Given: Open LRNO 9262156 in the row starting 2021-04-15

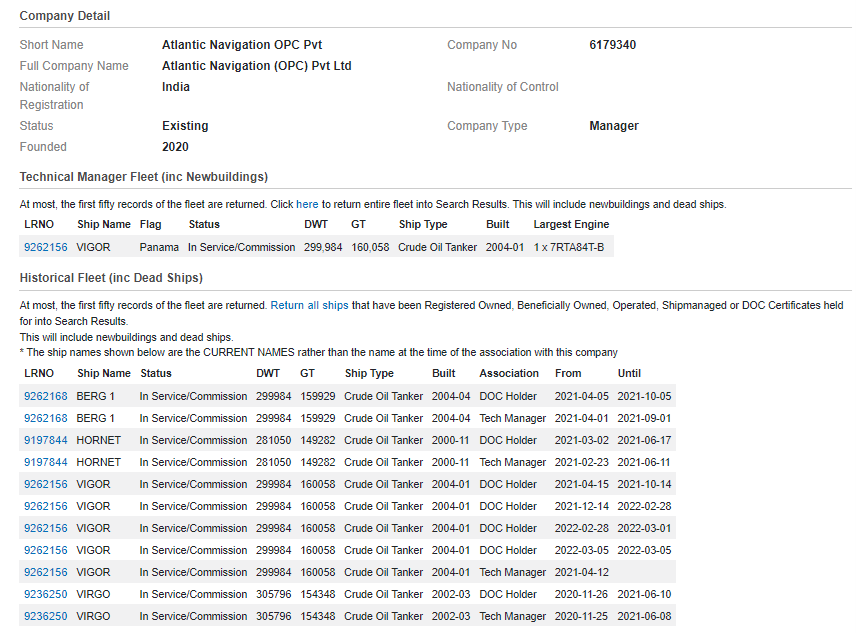Looking at the screenshot, I should click(46, 484).
